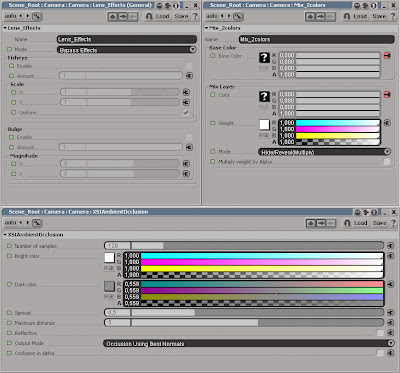Click connection icon for Maximum distance
The height and width of the screenshot is (373, 400).
[x=390, y=323]
